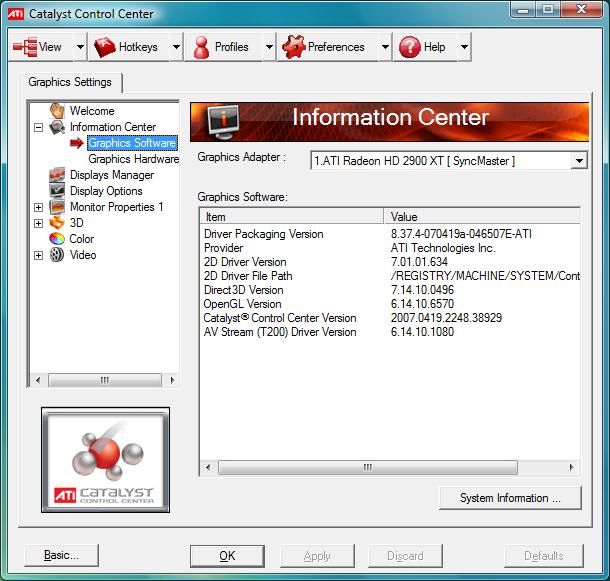Viewport: 610px width, 581px height.
Task: Click software list scroll left arrow
Action: pyautogui.click(x=208, y=467)
